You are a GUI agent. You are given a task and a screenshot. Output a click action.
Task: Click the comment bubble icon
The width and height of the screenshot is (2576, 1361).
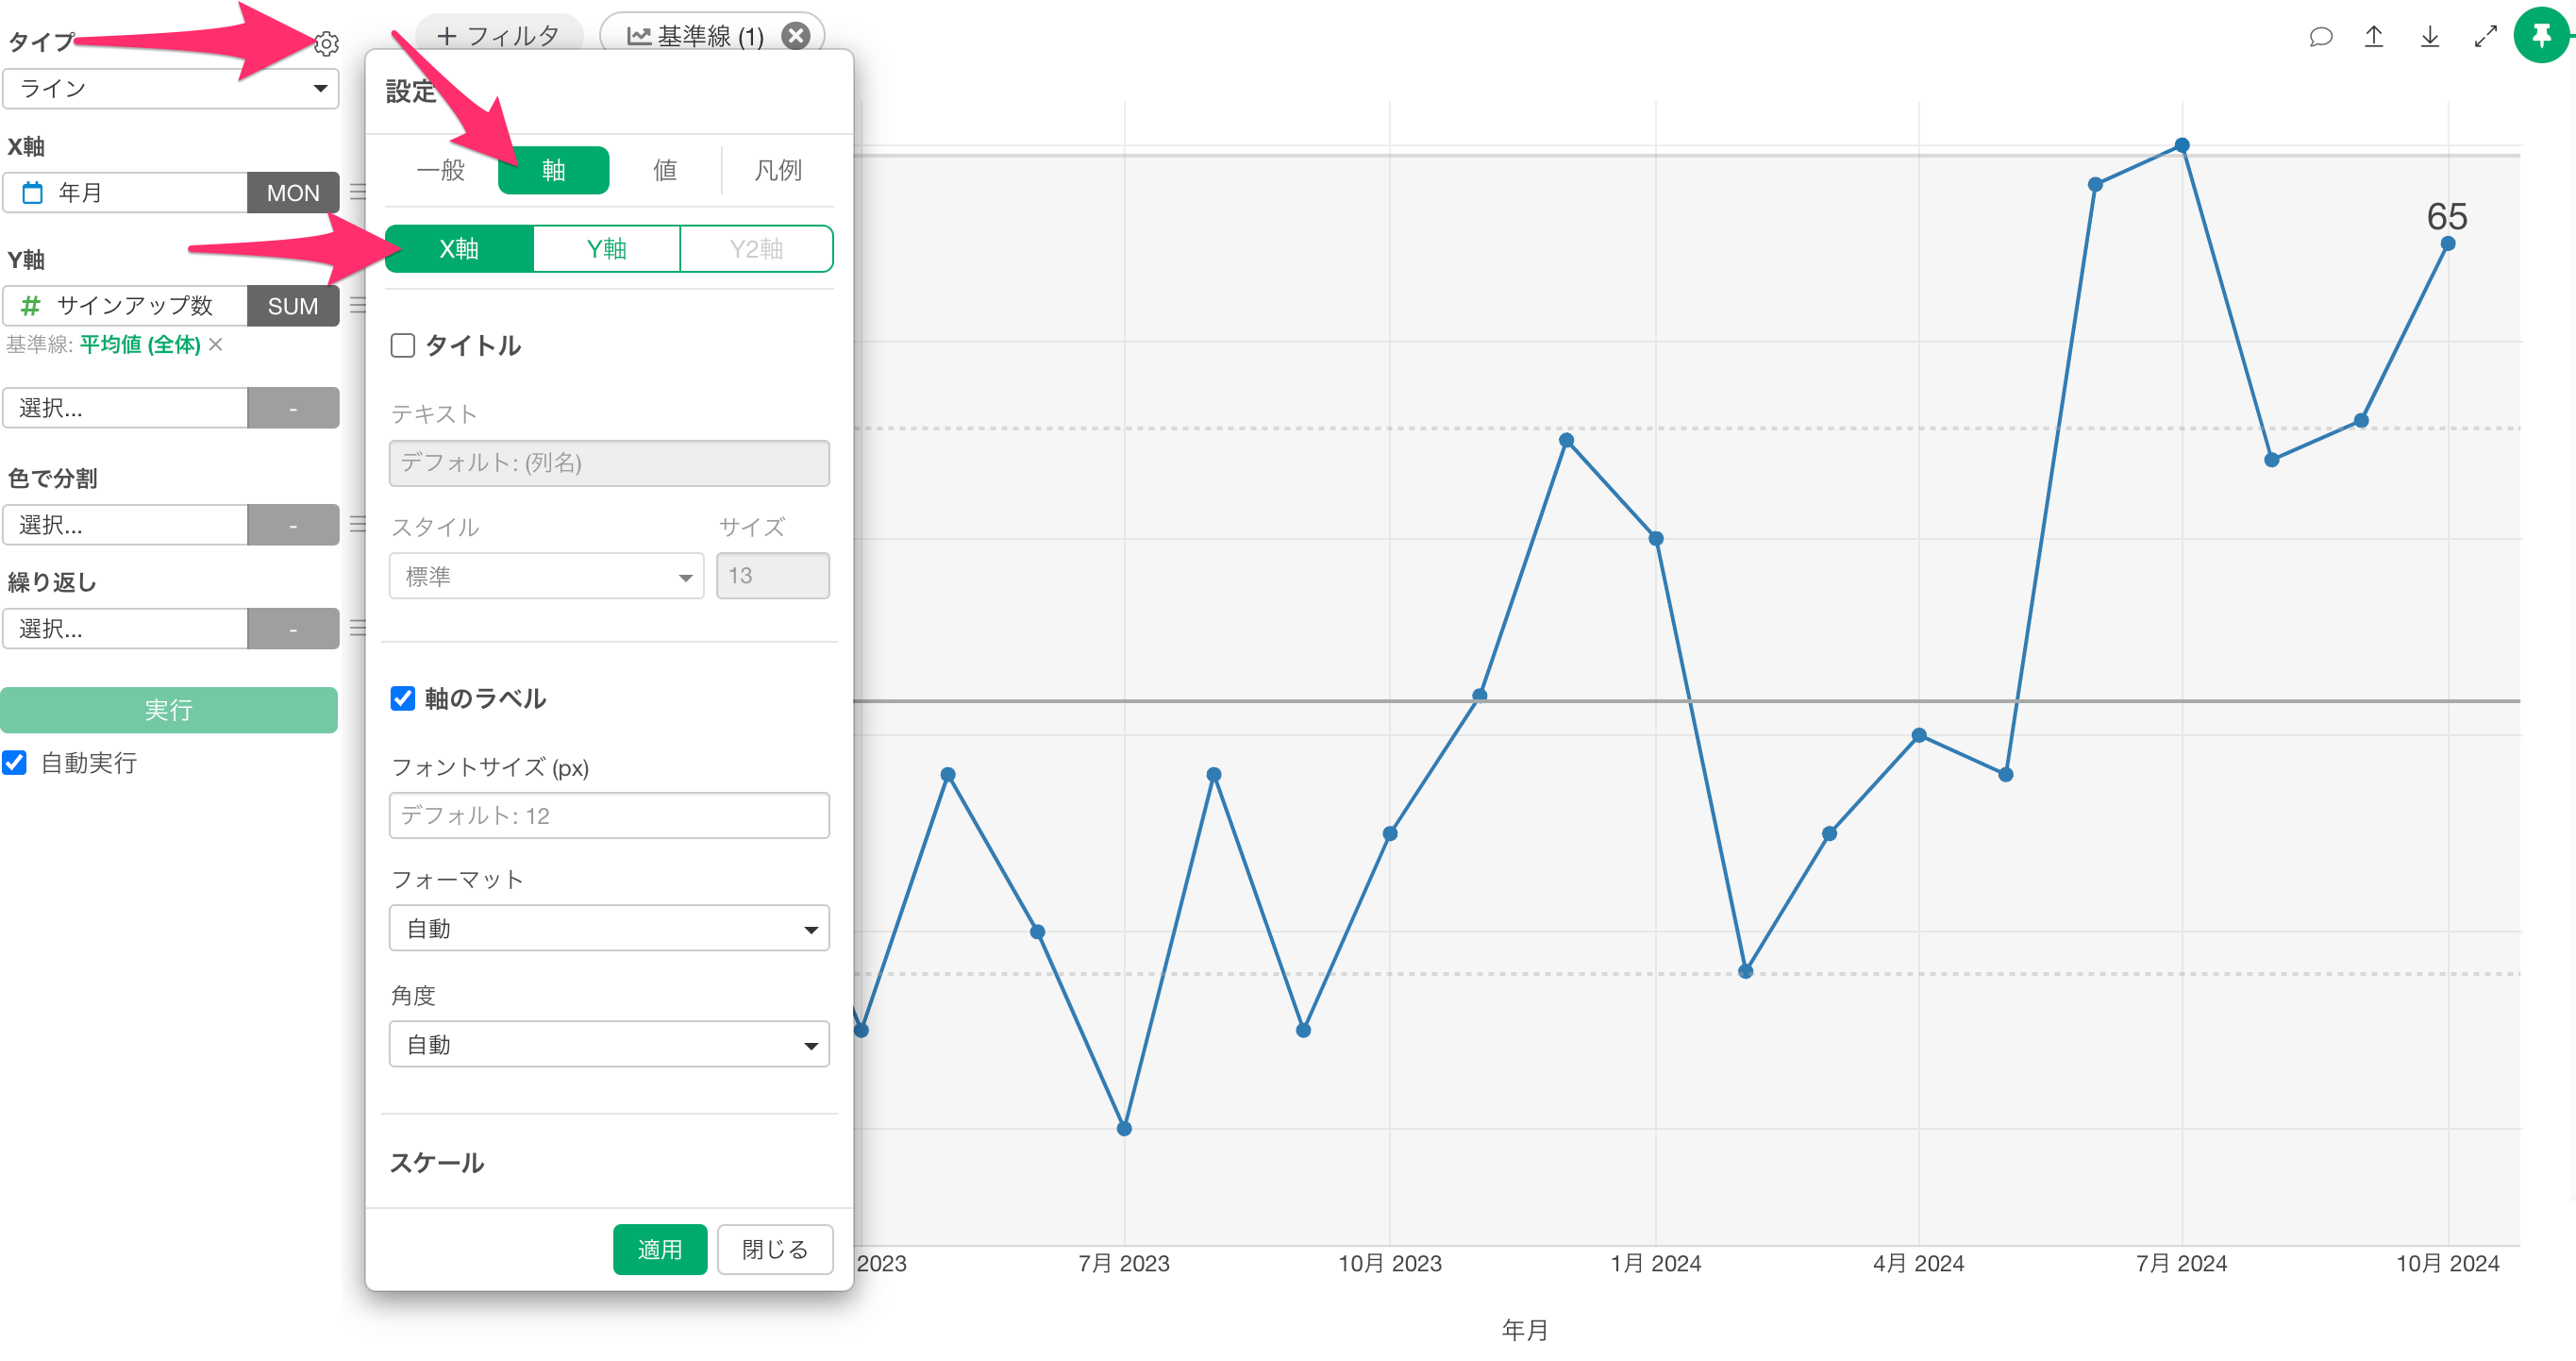click(2320, 37)
